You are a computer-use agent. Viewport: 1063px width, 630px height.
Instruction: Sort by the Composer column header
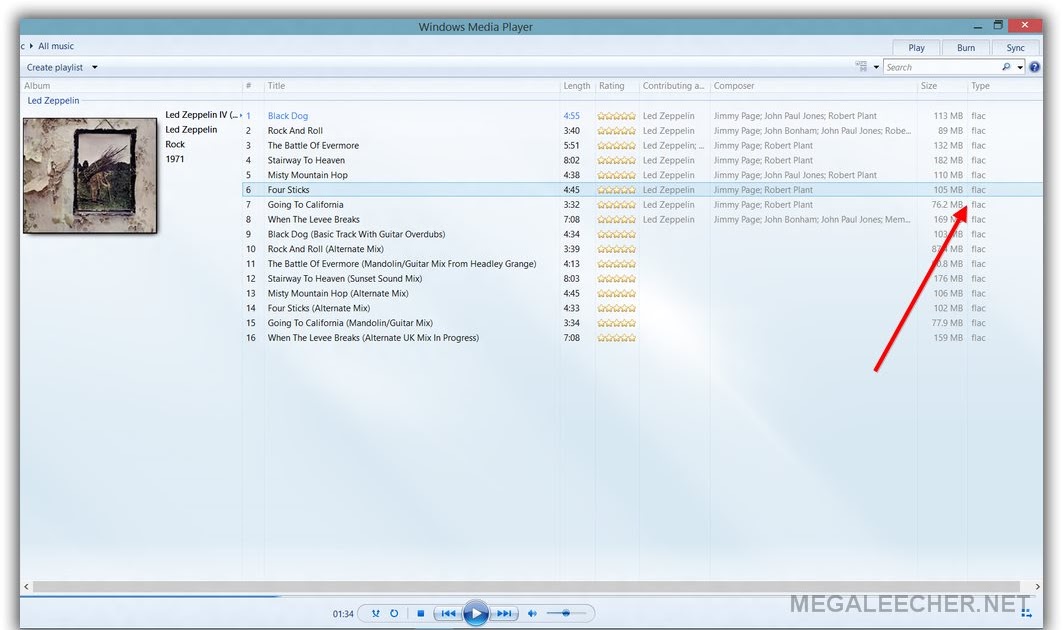click(734, 85)
